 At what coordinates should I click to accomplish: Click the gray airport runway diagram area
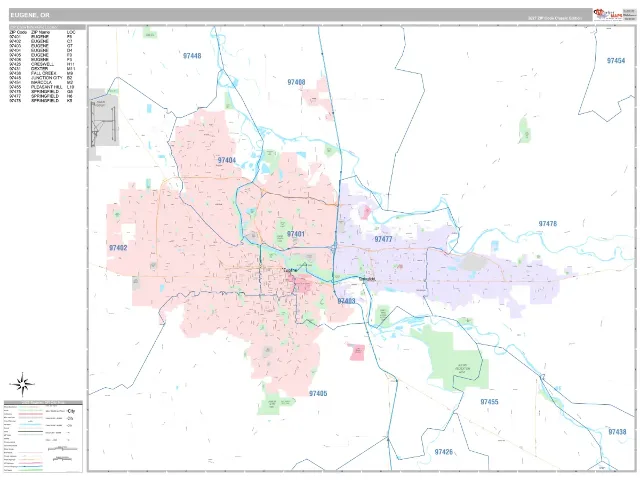104,122
